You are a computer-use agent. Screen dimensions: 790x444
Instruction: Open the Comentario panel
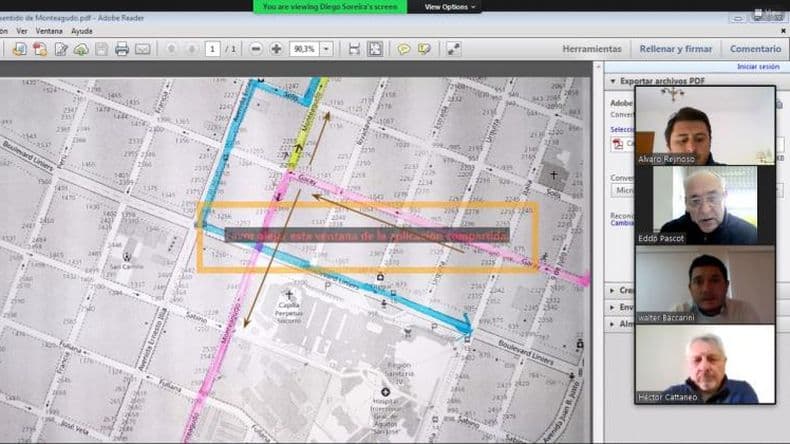coord(755,49)
